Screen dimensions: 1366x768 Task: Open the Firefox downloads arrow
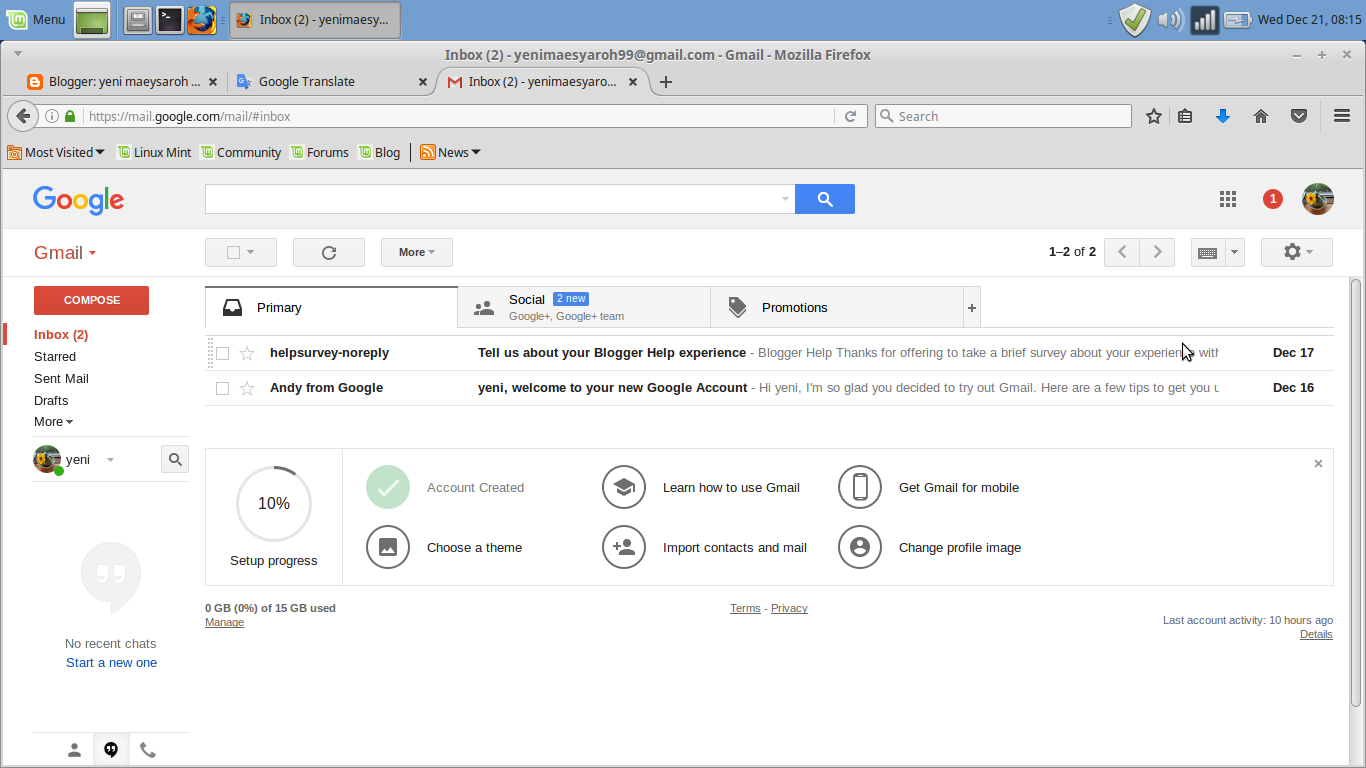1222,116
